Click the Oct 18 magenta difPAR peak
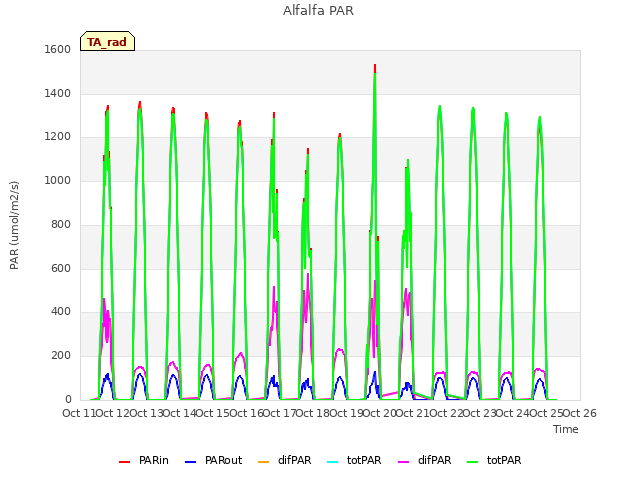640x480 pixels. pos(308,274)
